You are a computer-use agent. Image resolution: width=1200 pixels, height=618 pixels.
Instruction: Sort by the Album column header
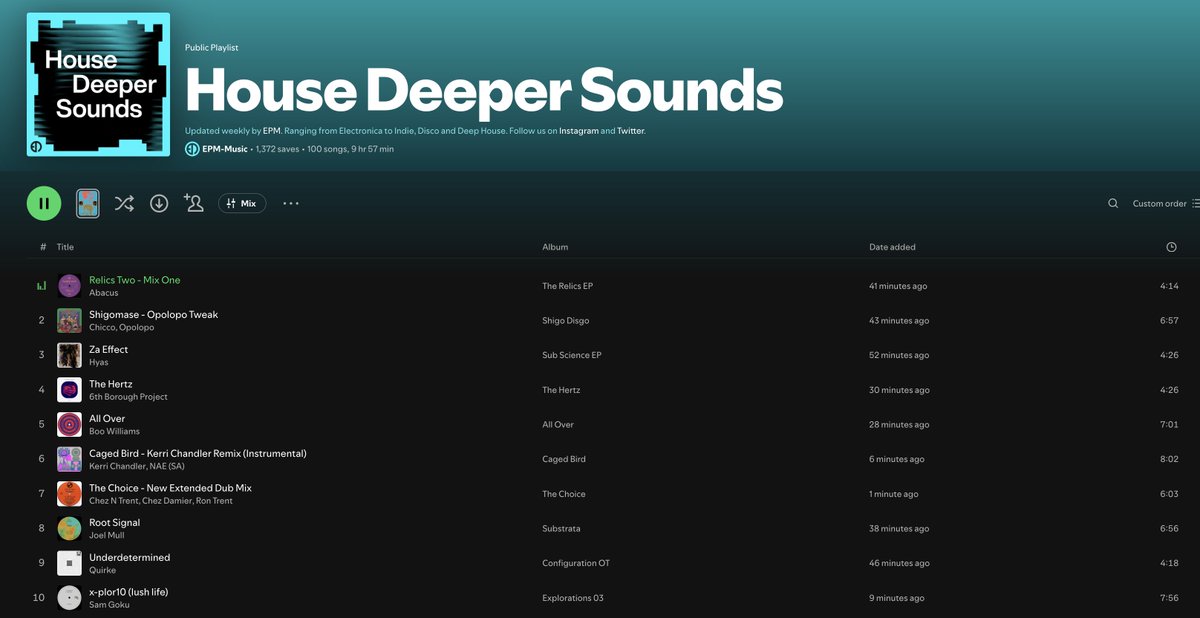tap(555, 247)
